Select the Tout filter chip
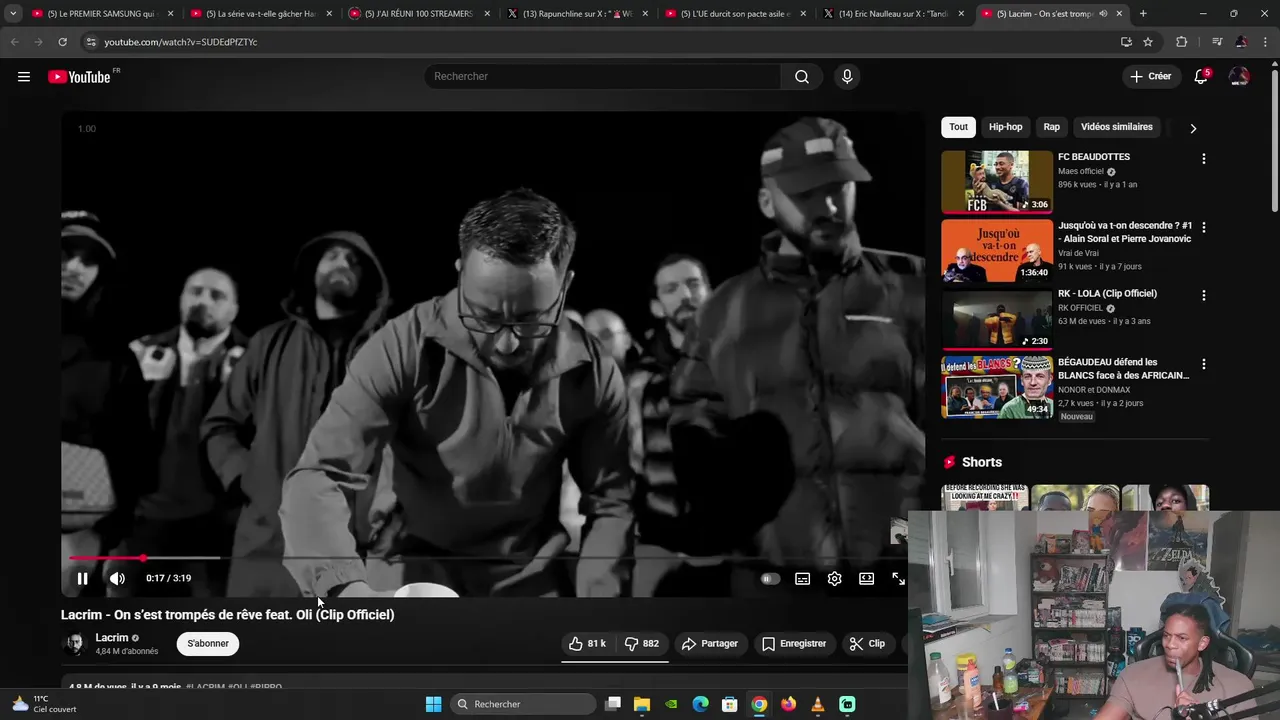 pos(958,127)
